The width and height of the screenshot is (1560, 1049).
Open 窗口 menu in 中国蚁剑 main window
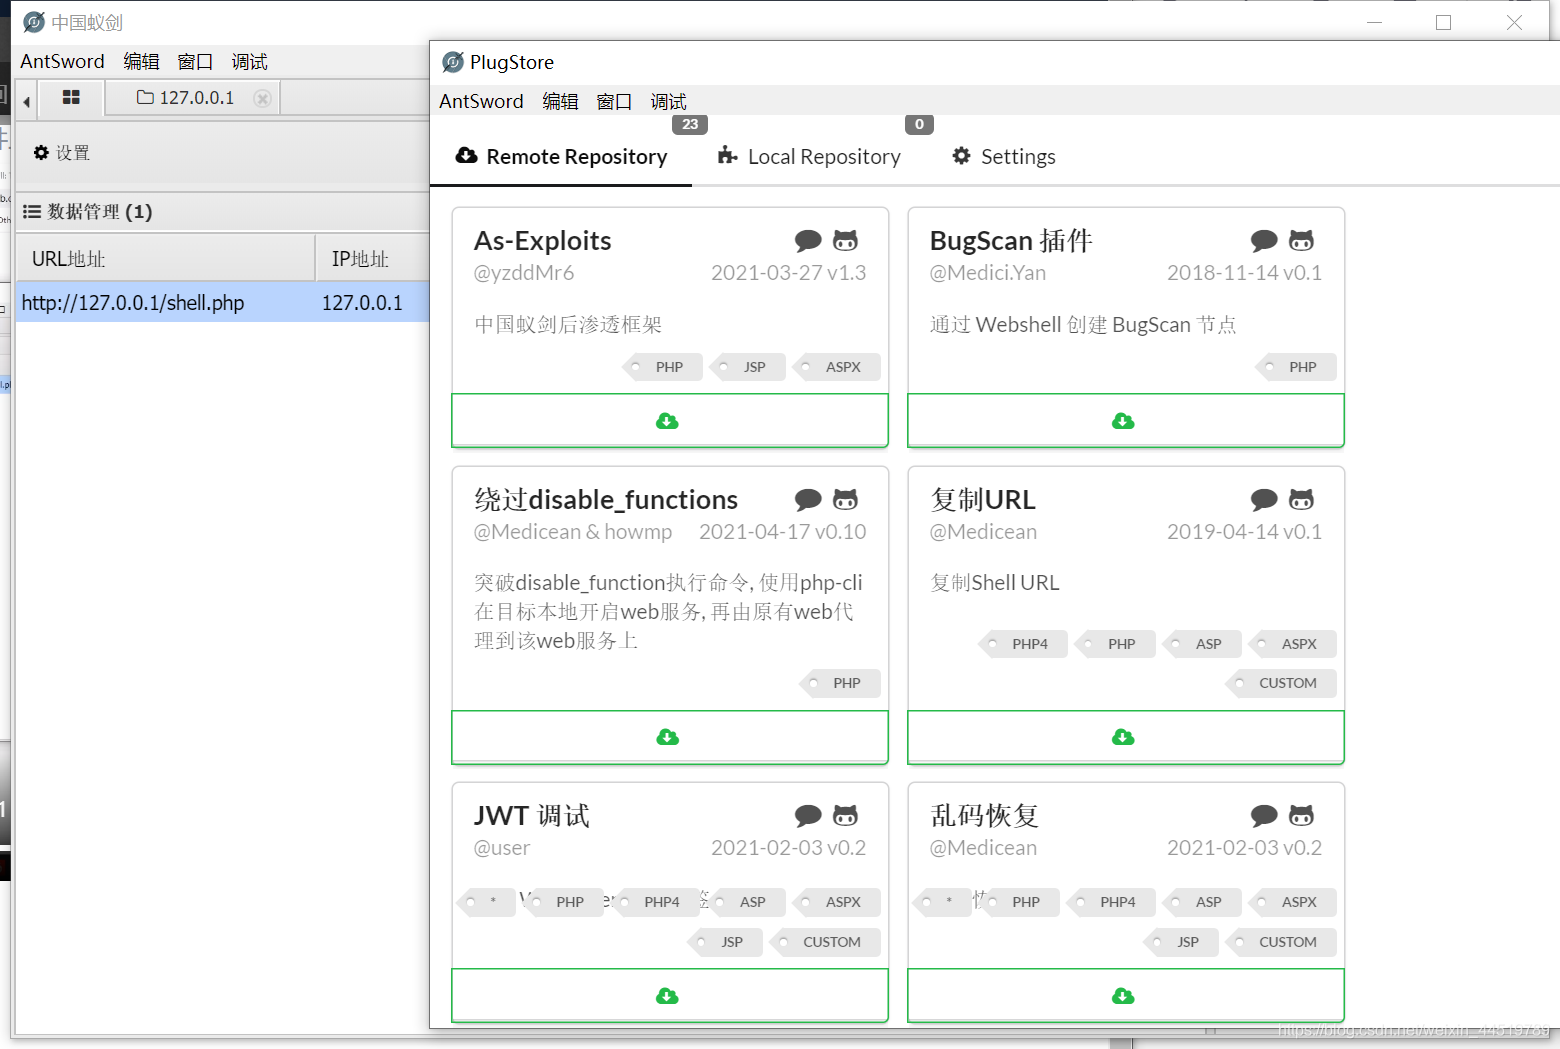coord(195,61)
